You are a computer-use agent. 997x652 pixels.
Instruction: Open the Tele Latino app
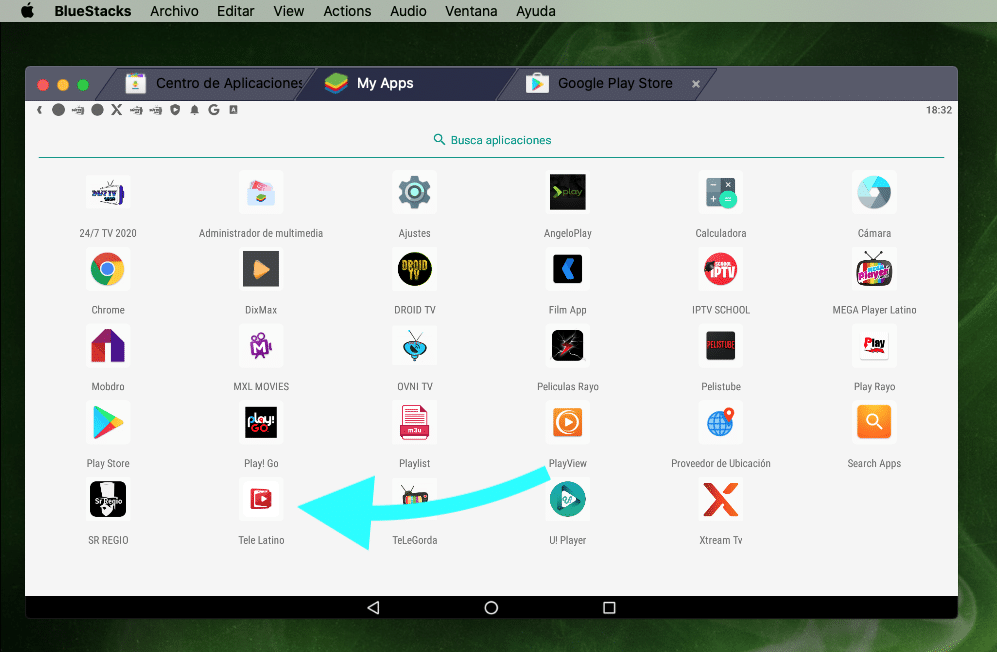click(x=261, y=500)
